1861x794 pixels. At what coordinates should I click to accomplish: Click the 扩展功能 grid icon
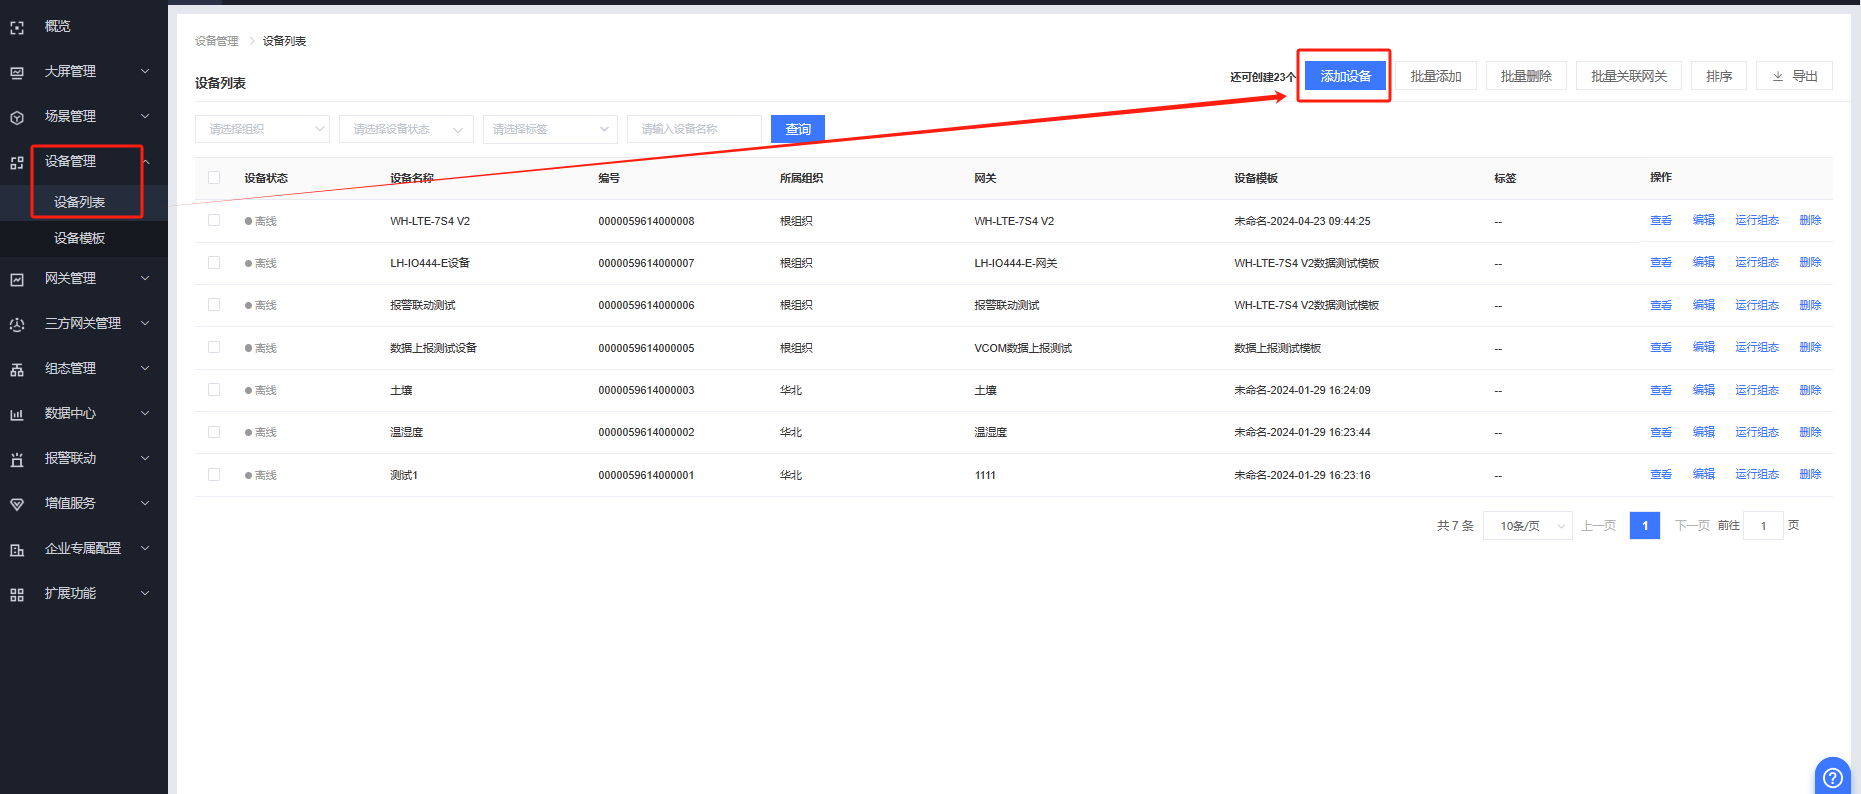click(x=17, y=594)
